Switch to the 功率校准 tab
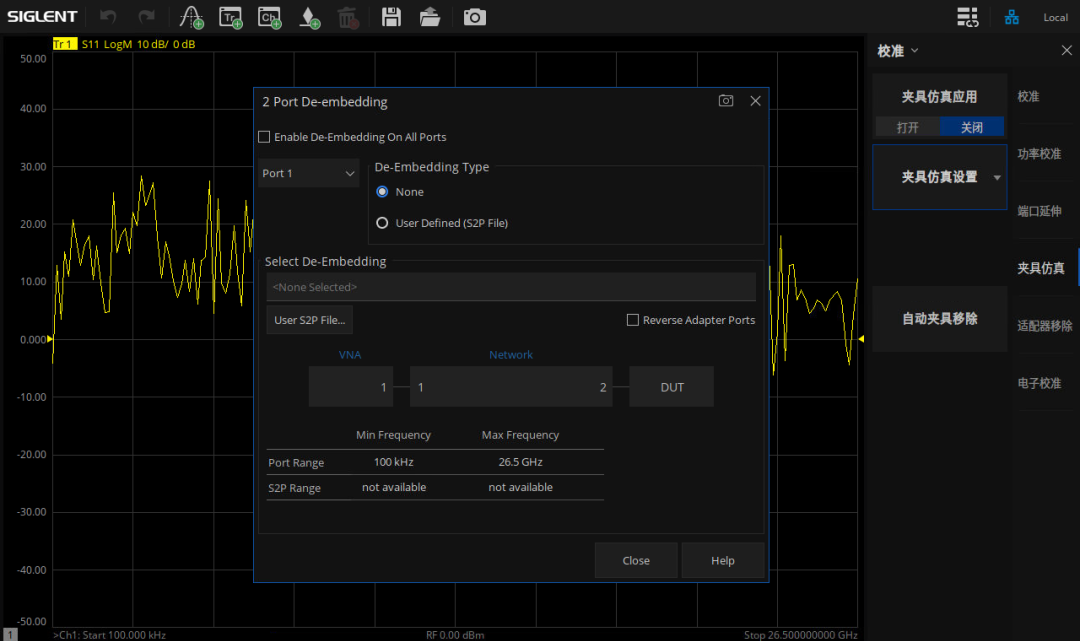This screenshot has width=1080, height=641. tap(1038, 154)
